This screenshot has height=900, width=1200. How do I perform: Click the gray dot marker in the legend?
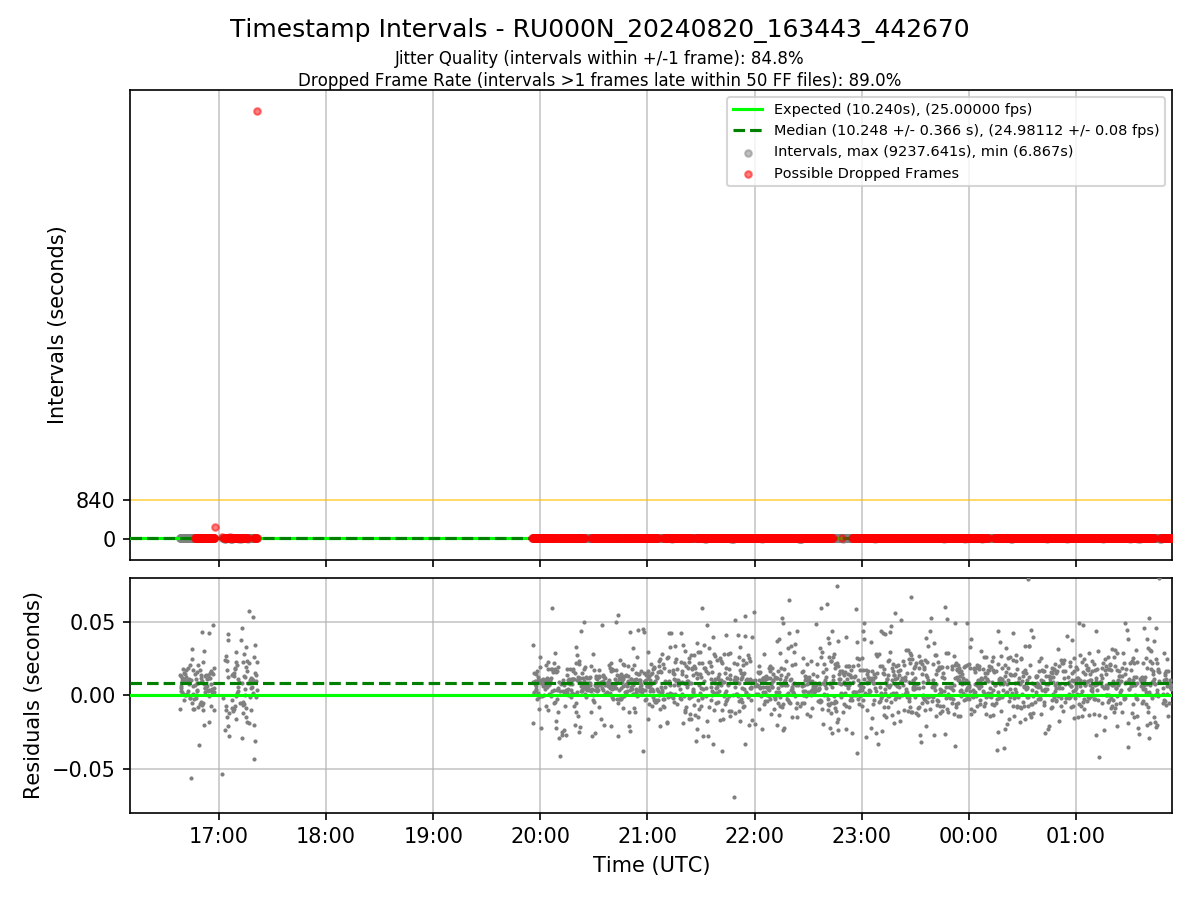pyautogui.click(x=749, y=152)
